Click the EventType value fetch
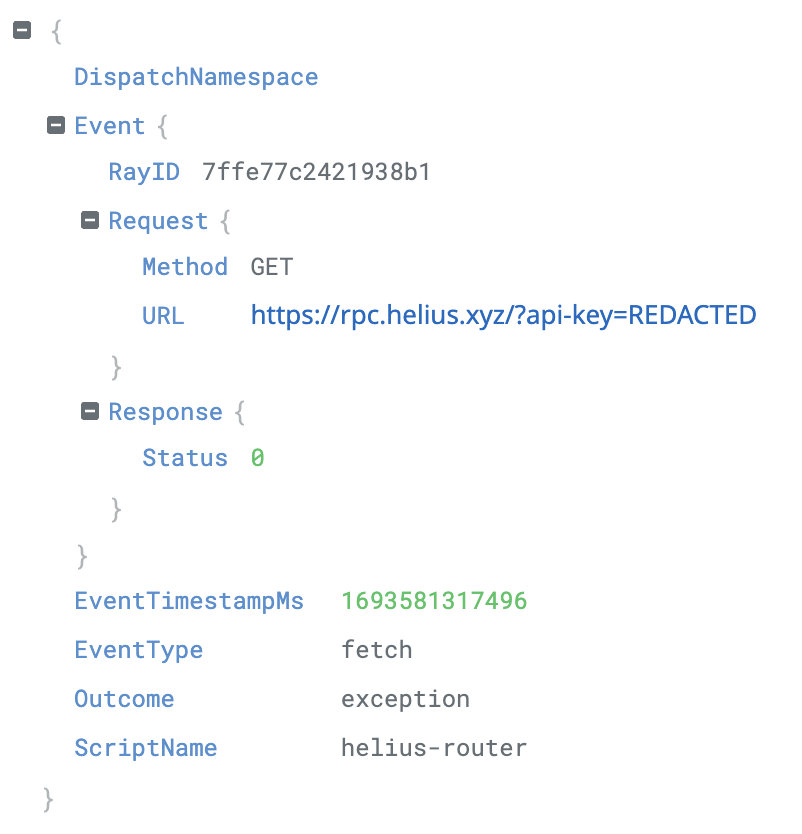Viewport: 802px width, 834px height. point(377,650)
